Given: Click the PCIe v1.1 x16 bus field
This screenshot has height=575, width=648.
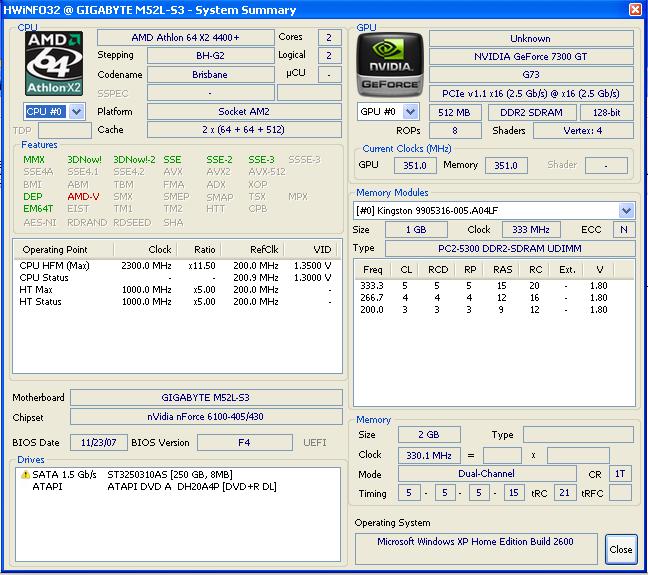Looking at the screenshot, I should (x=531, y=93).
